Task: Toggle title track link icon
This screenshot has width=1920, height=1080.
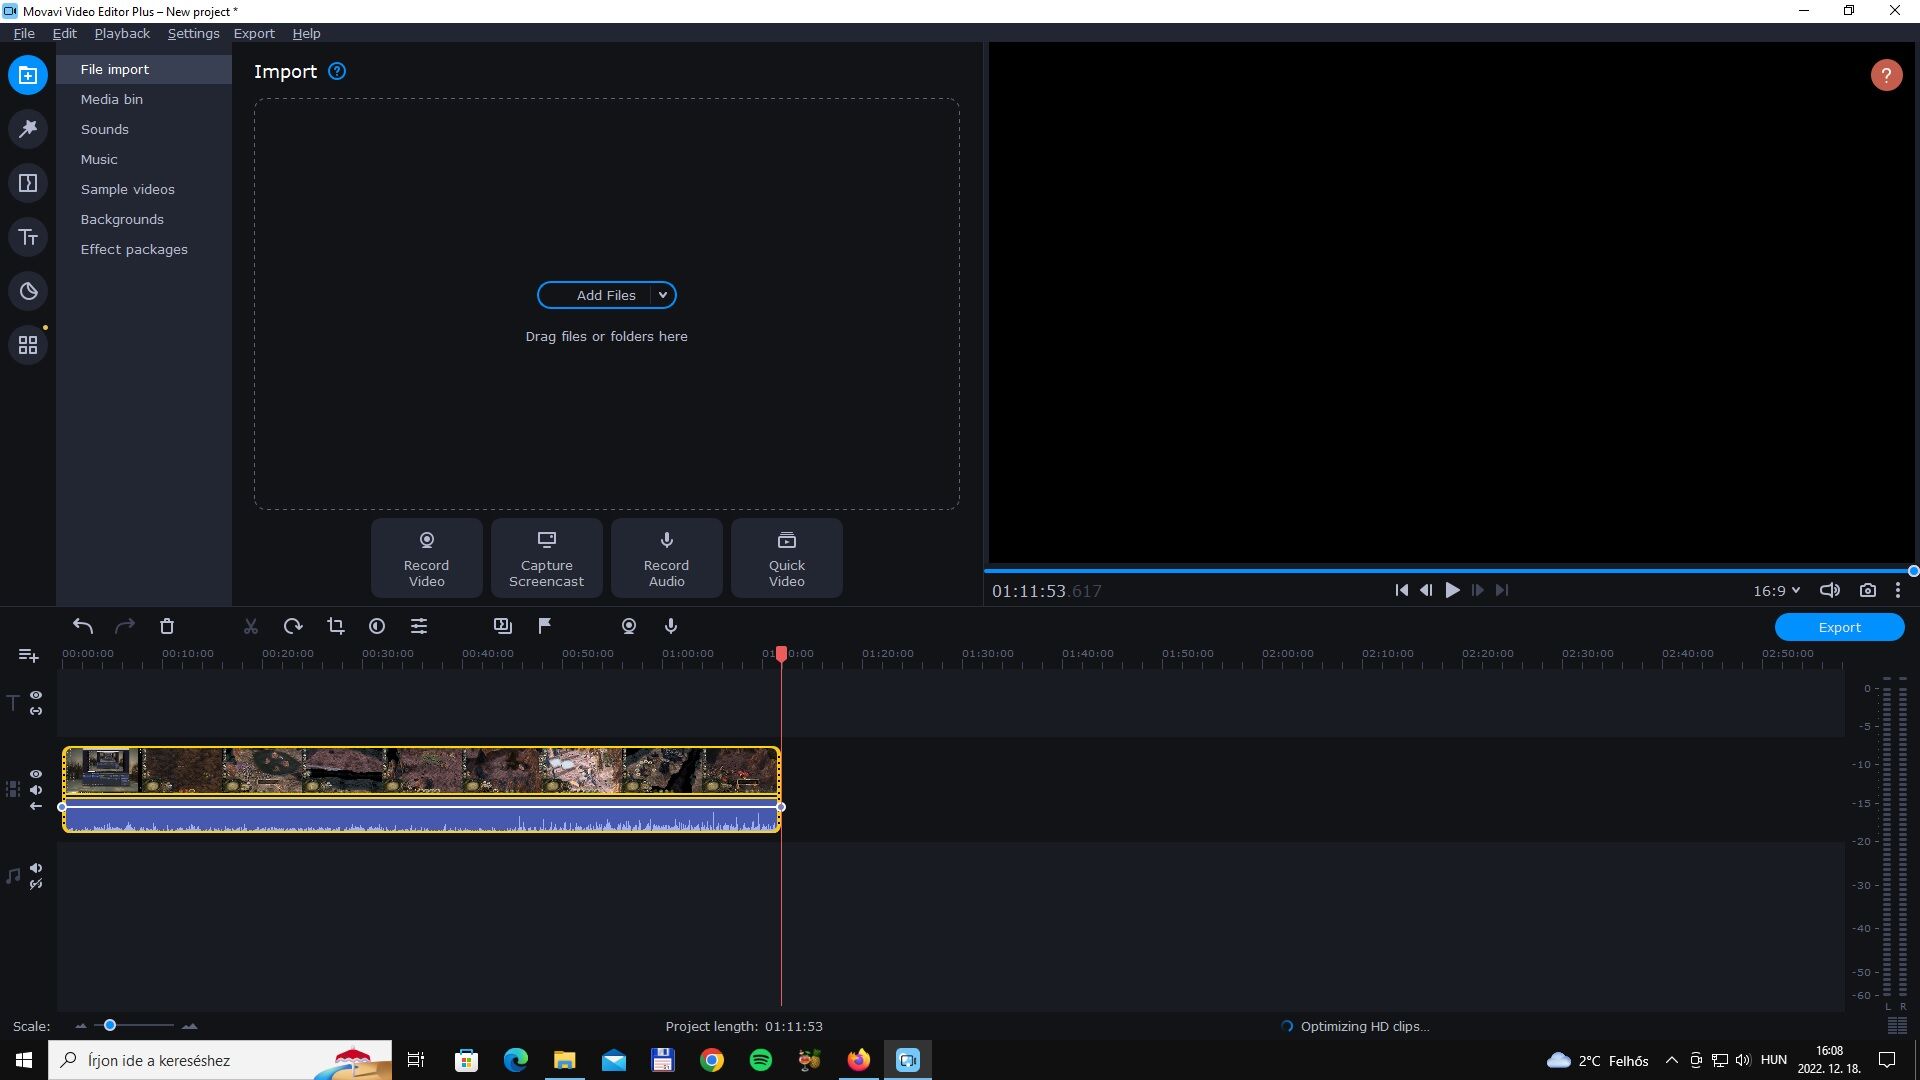Action: (x=36, y=711)
